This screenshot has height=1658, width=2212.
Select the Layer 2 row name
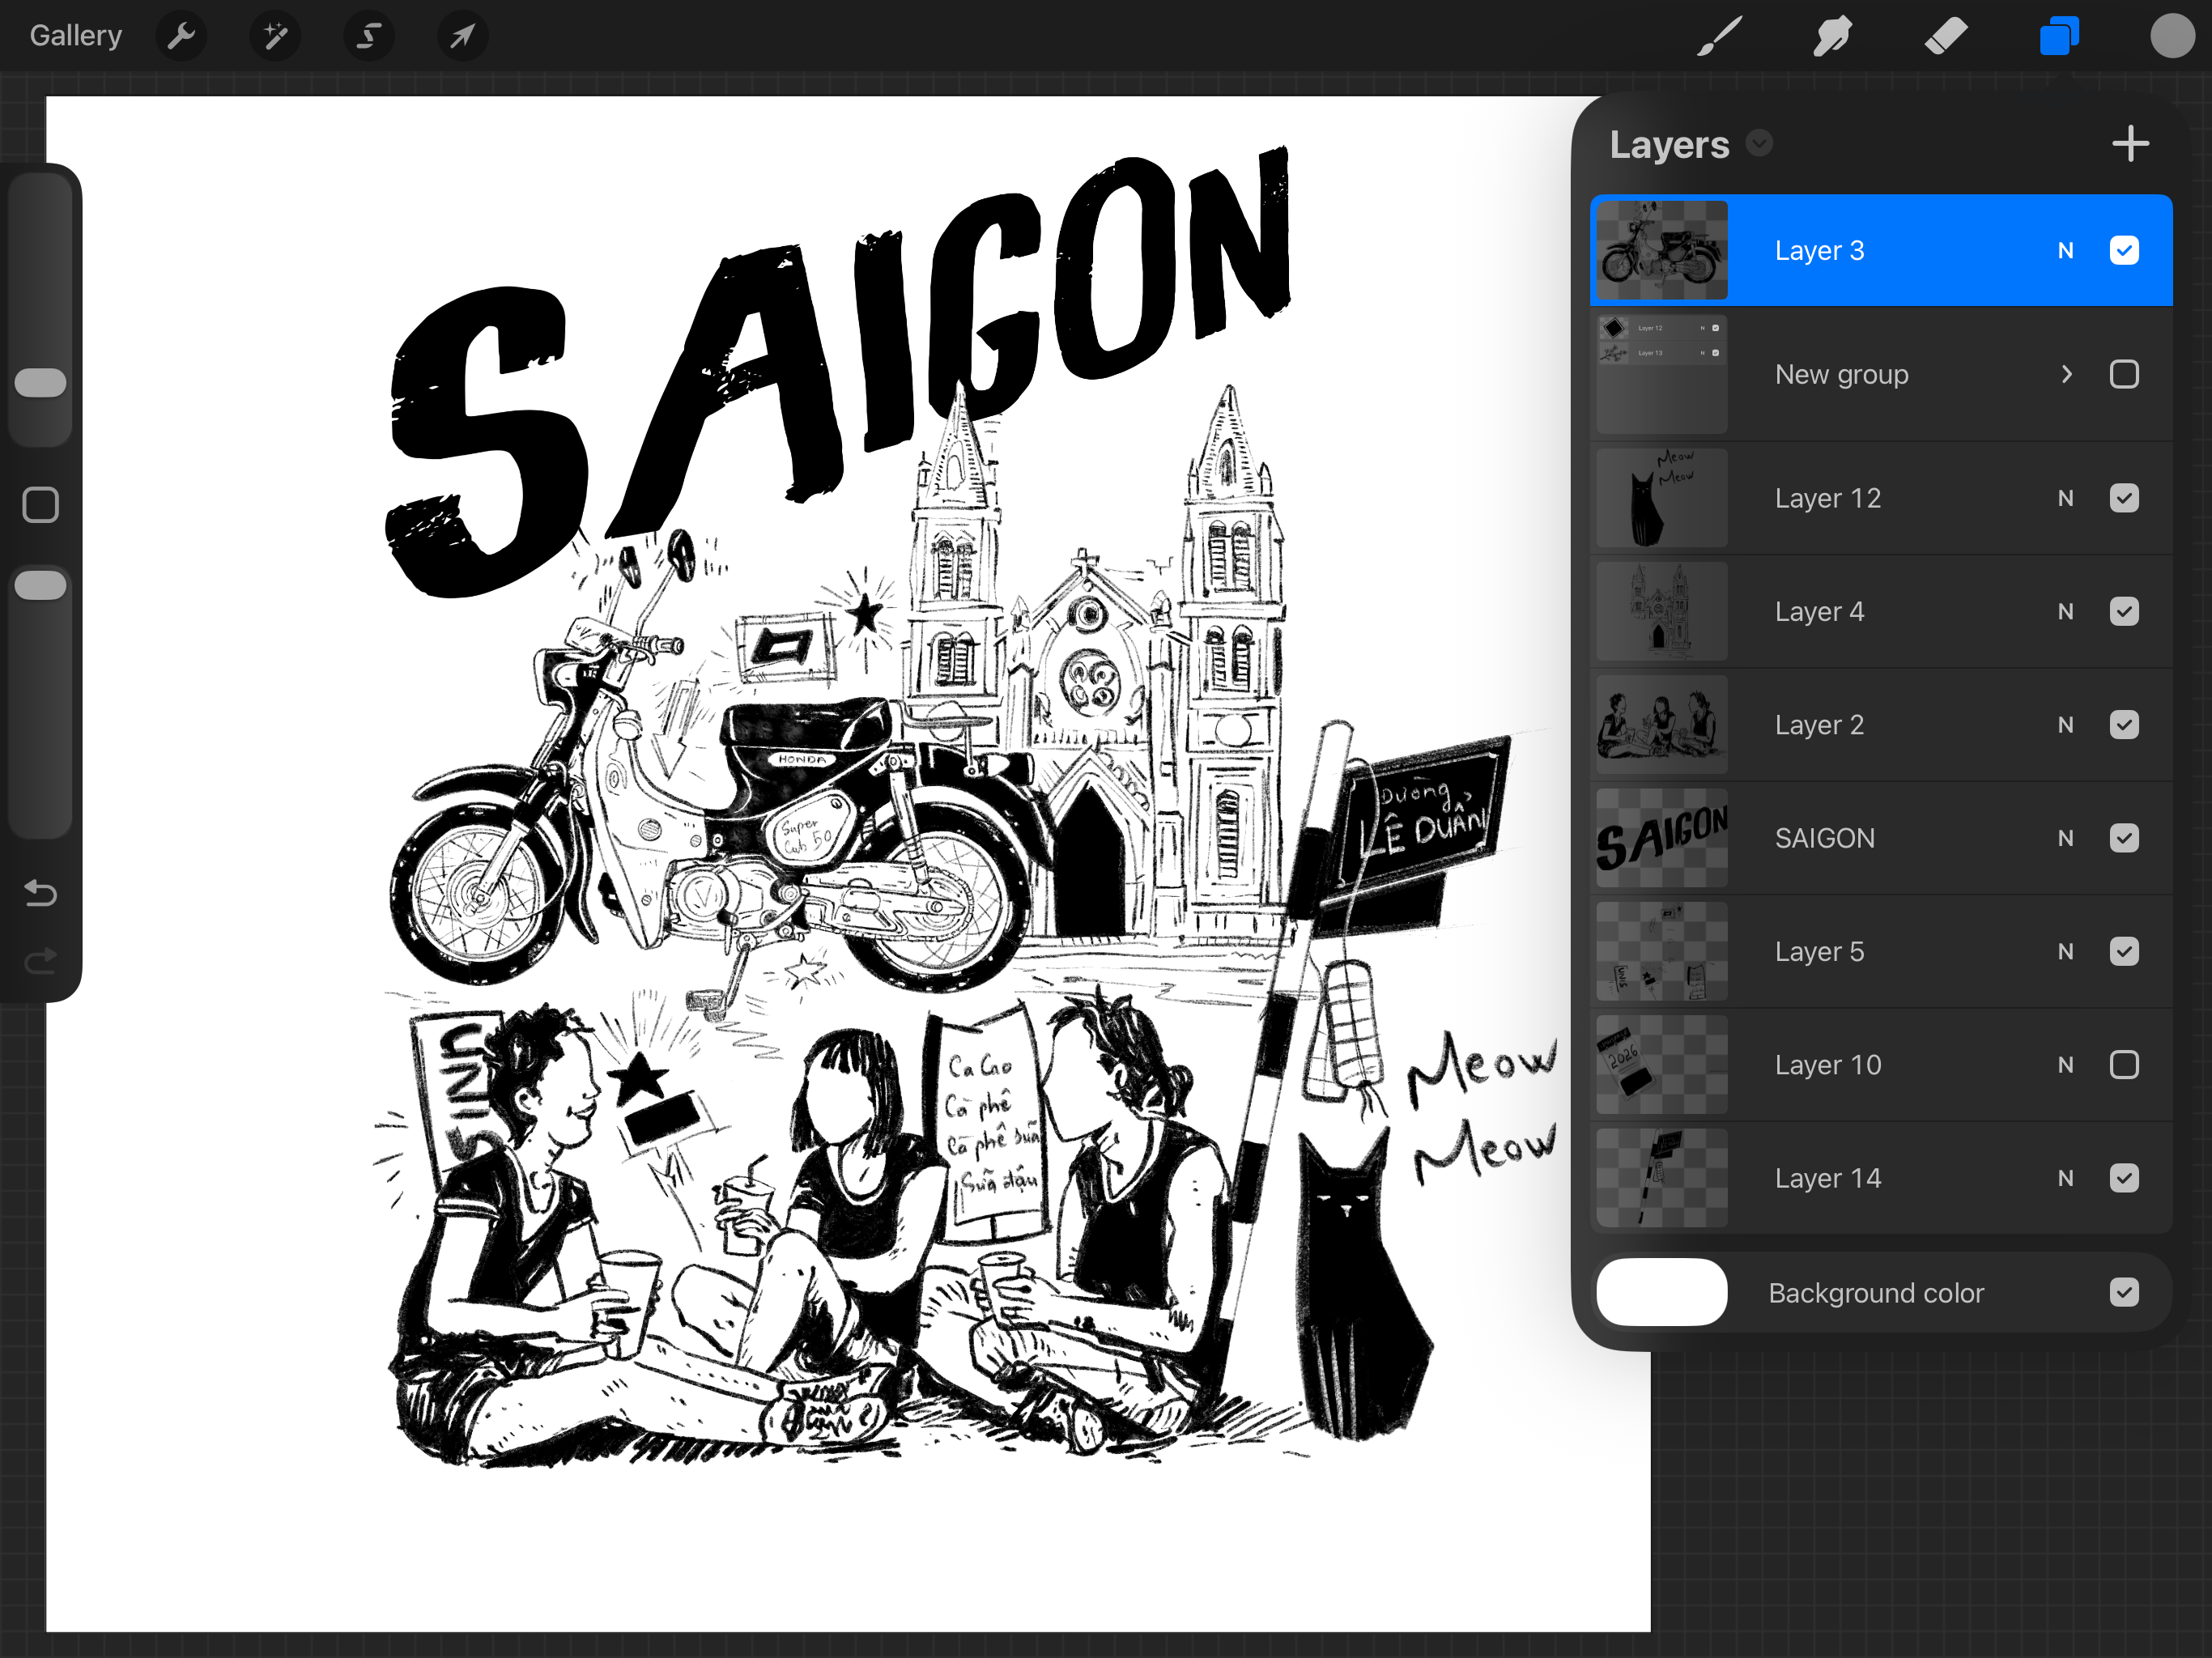tap(1819, 725)
